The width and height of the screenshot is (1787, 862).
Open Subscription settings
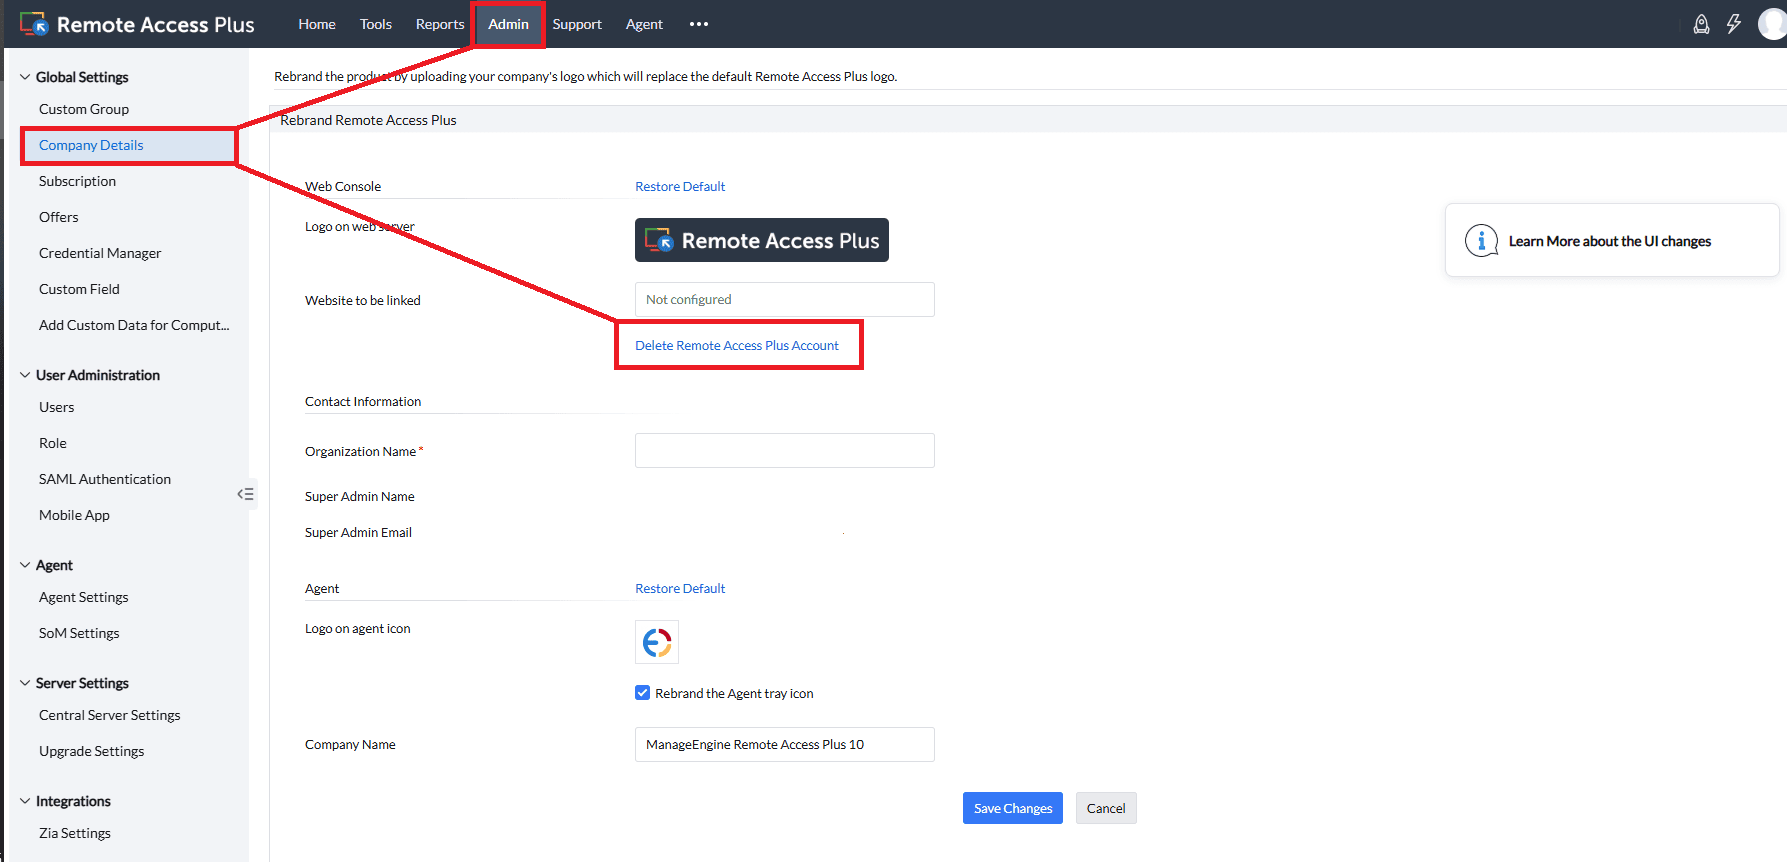[77, 181]
